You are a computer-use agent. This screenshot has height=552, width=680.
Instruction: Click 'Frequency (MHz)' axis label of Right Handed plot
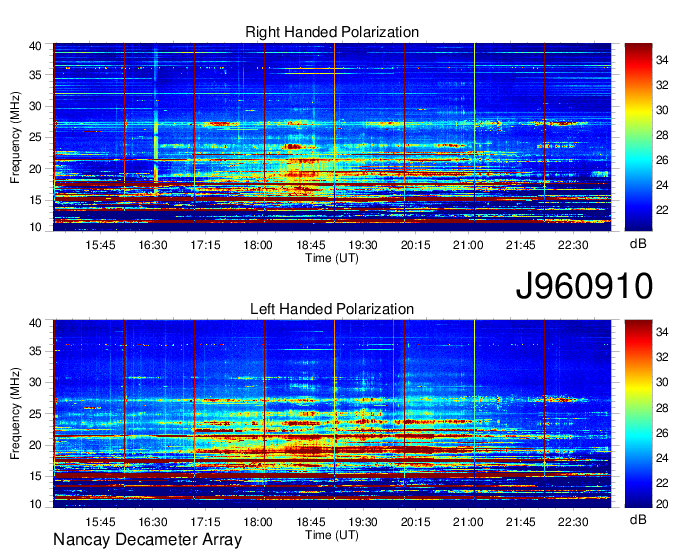(15, 137)
